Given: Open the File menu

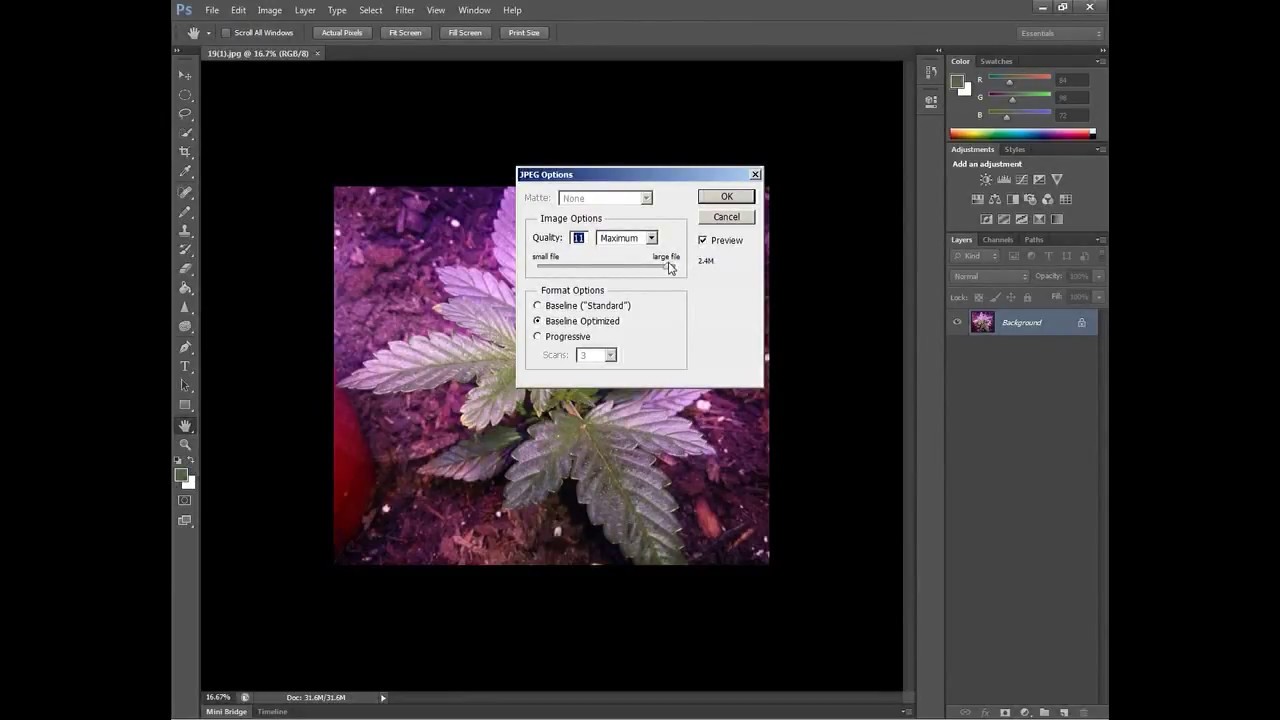Looking at the screenshot, I should pyautogui.click(x=212, y=10).
